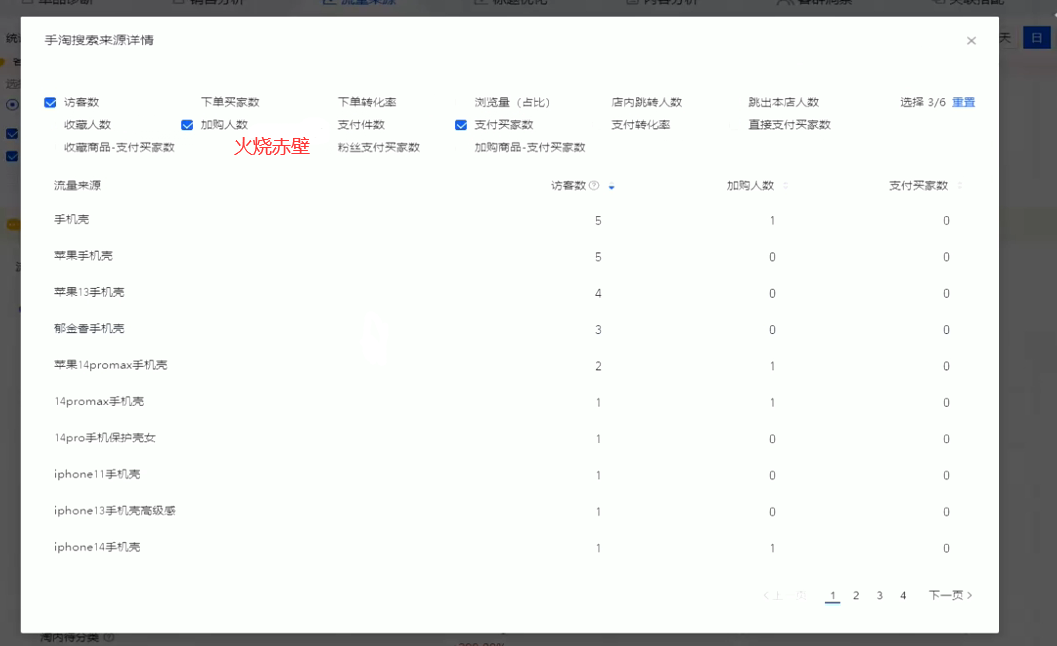Click the 加购人数 column header text
The height and width of the screenshot is (646, 1057).
(x=750, y=185)
